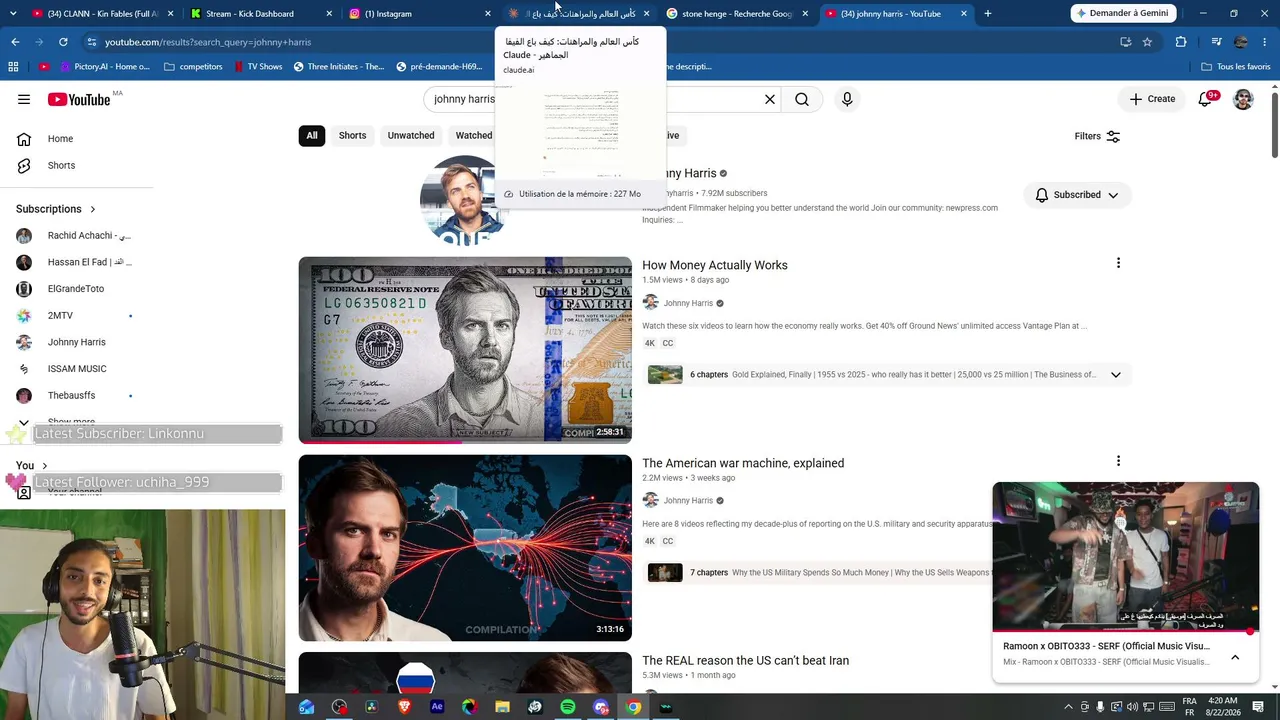Open YouTube notifications bell
The width and height of the screenshot is (1280, 720).
(x=1205, y=99)
